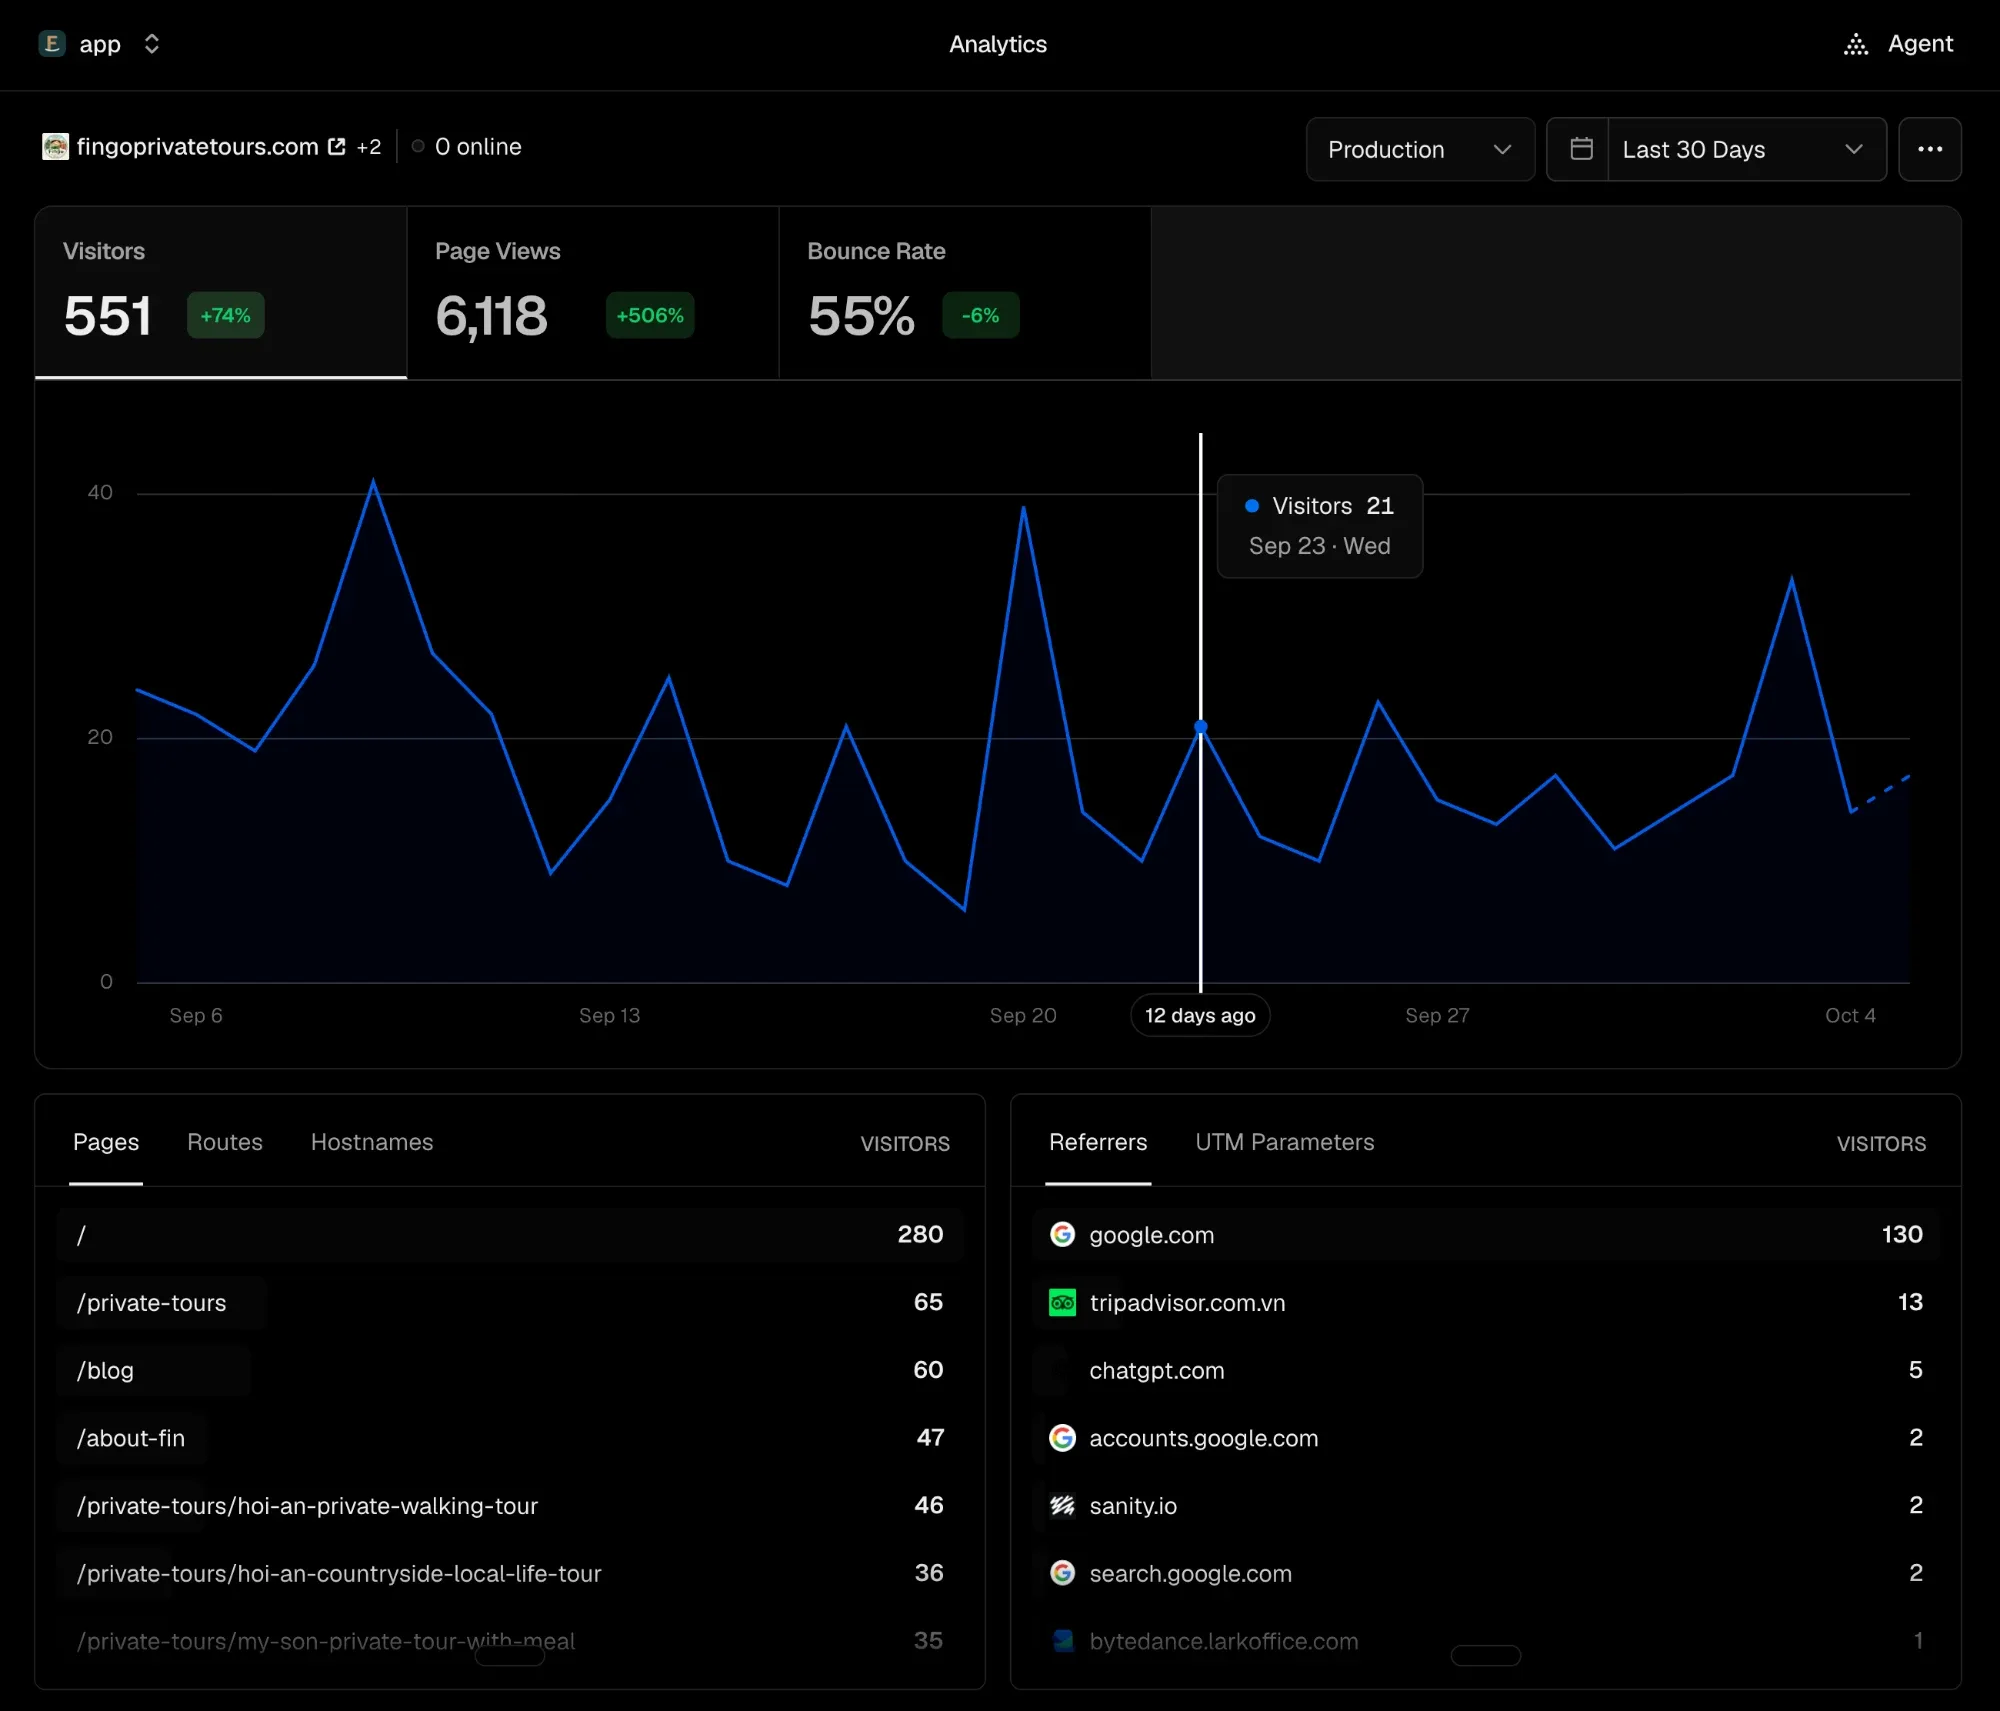Click the +74% visitors change badge
2000x1711 pixels.
[x=226, y=315]
